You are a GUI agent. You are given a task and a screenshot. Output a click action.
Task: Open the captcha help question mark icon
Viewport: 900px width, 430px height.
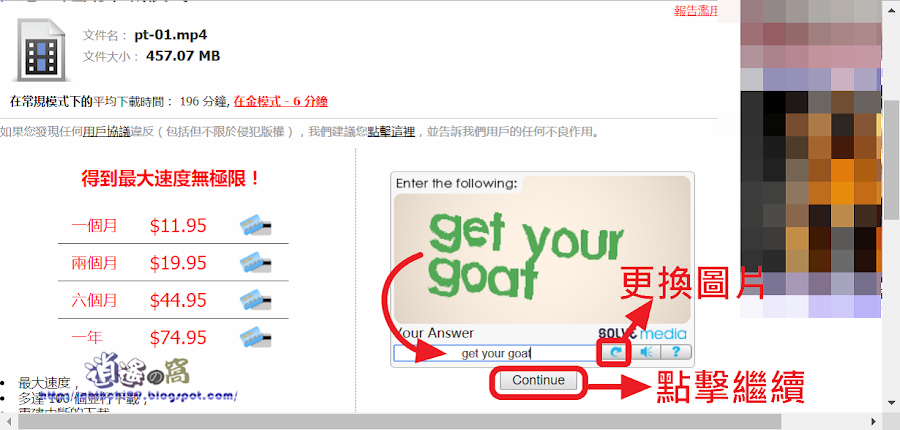(x=676, y=352)
